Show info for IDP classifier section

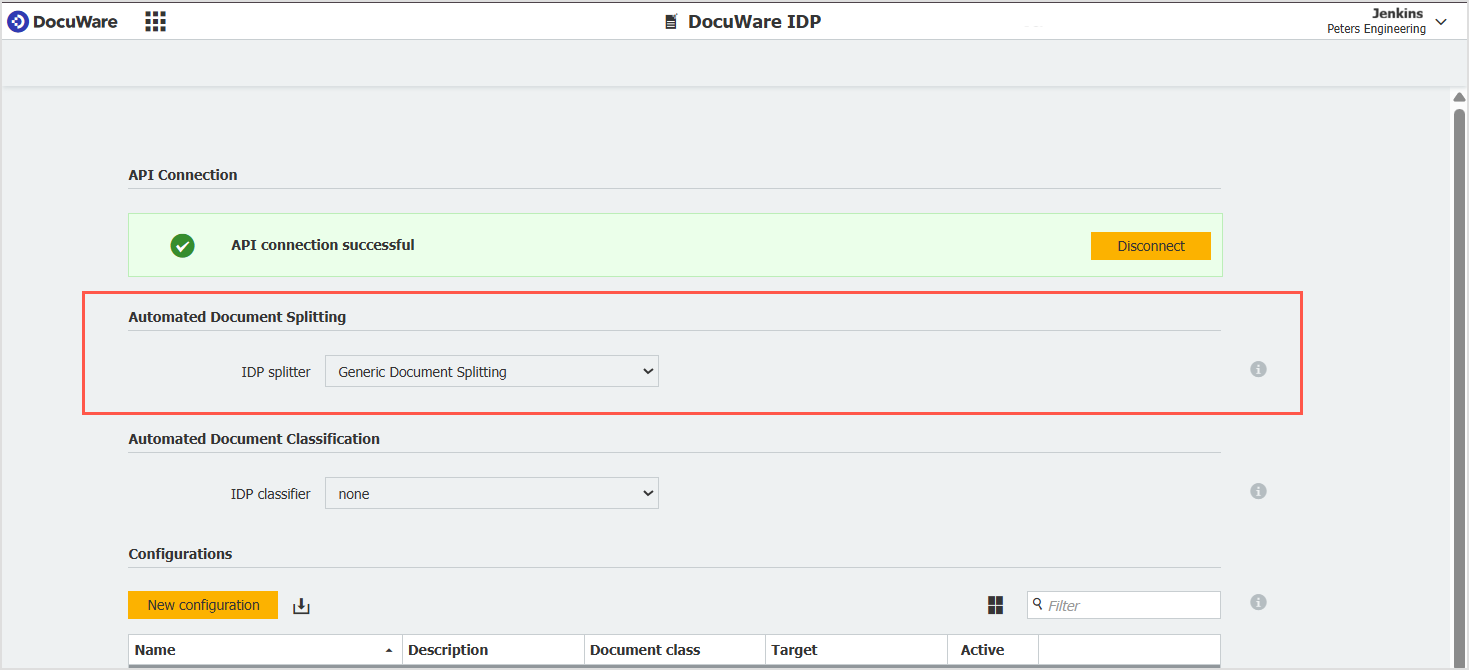[1258, 491]
